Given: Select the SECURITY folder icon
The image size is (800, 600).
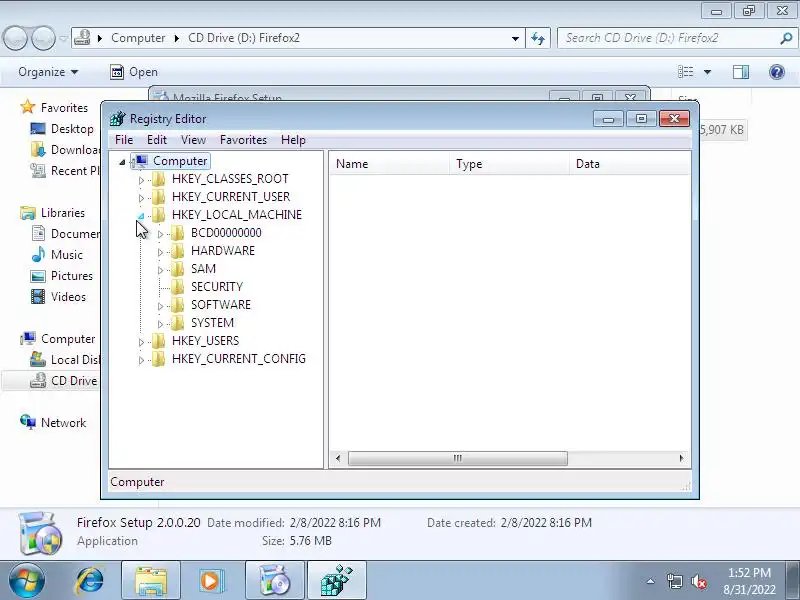Looking at the screenshot, I should (178, 286).
